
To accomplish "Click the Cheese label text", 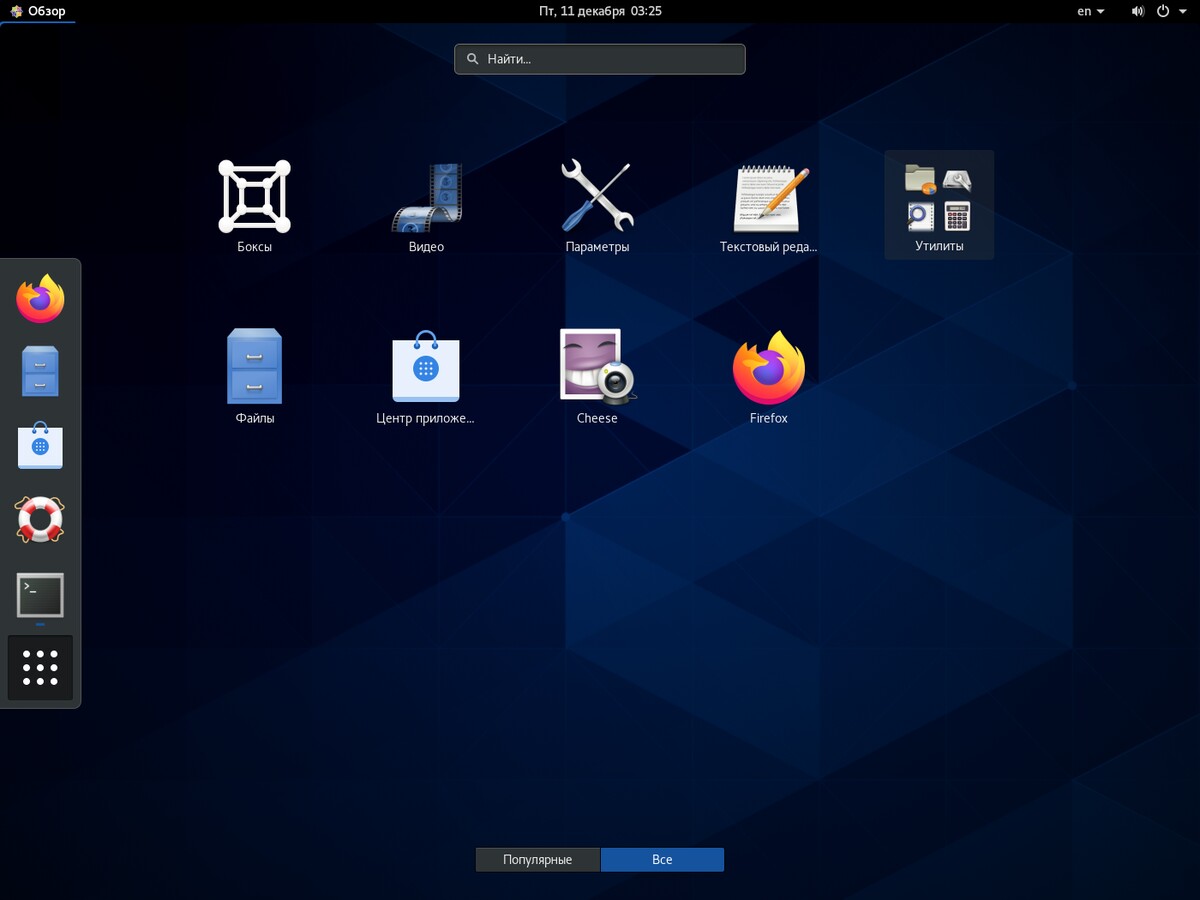I will point(597,418).
